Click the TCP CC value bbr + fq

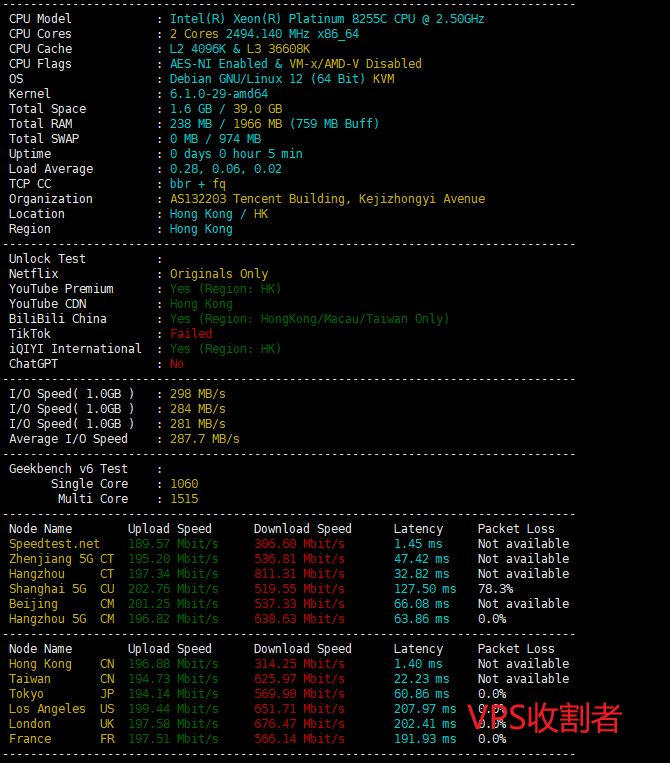click(x=198, y=184)
